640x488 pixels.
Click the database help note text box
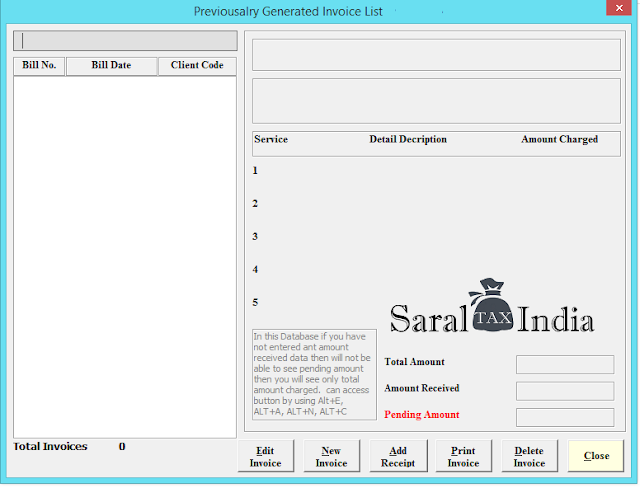click(x=314, y=374)
